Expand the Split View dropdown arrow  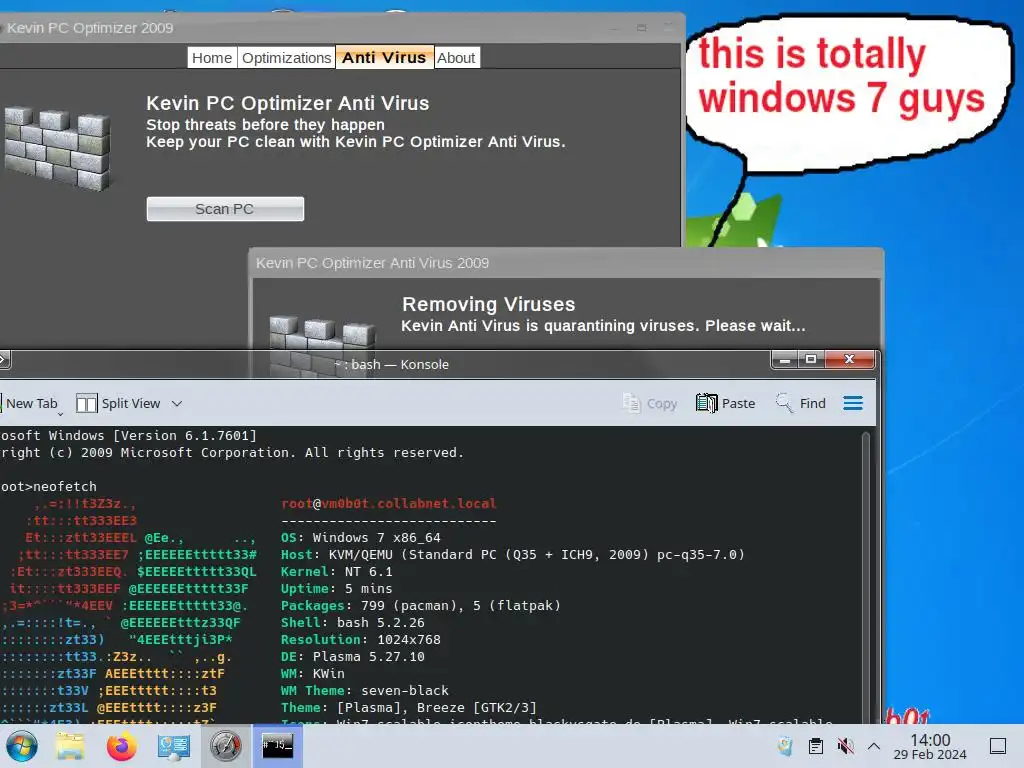tap(176, 404)
